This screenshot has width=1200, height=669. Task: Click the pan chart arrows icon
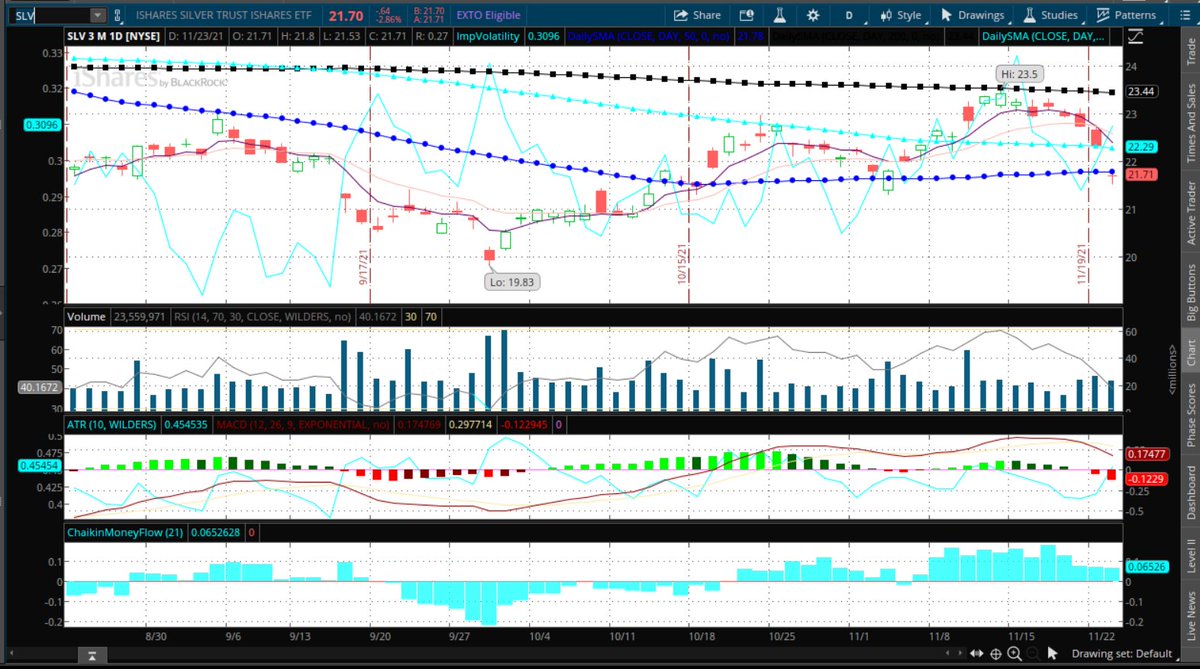(x=976, y=653)
